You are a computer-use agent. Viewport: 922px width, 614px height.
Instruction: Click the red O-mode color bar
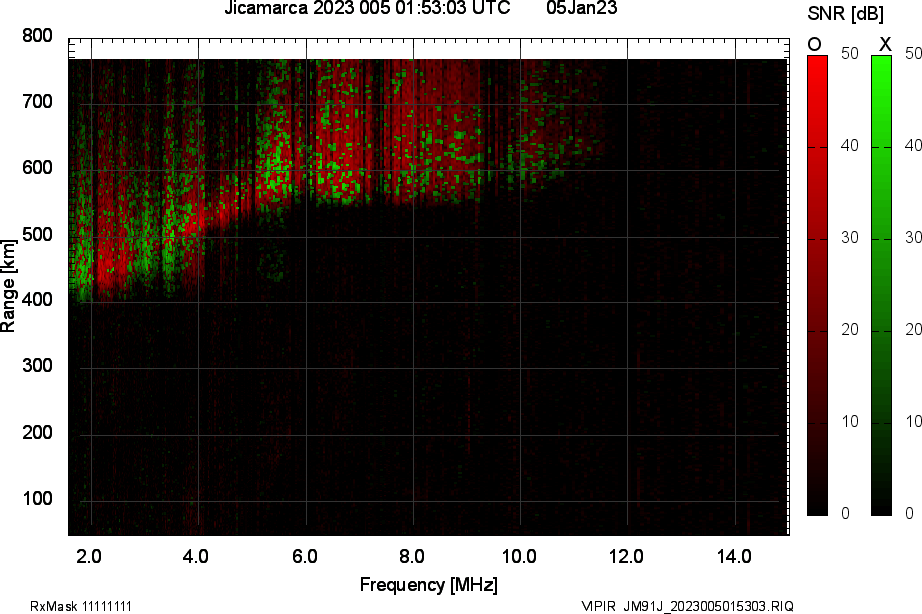pyautogui.click(x=817, y=285)
